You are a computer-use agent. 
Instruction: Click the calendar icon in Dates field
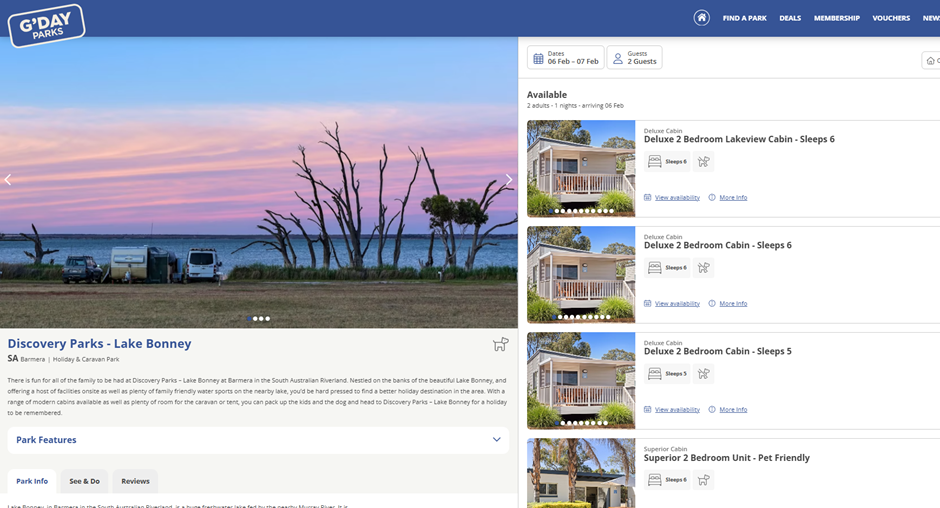point(538,58)
